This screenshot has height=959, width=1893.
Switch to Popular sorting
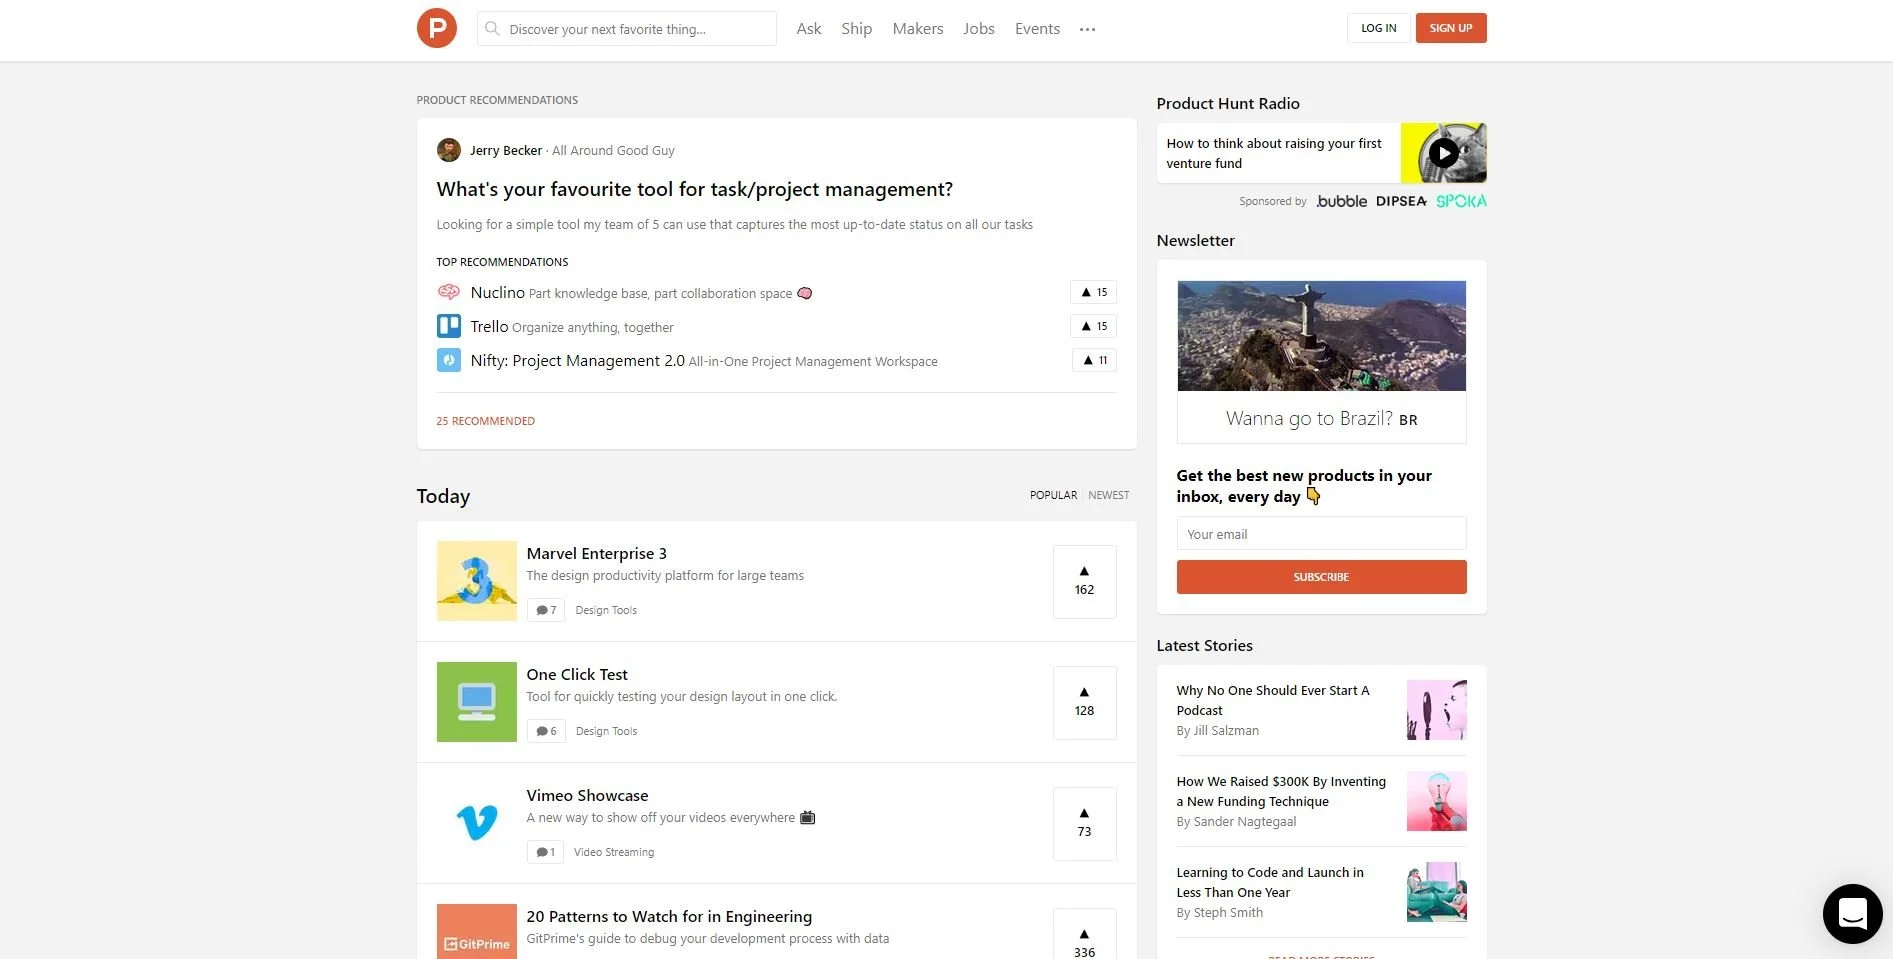(x=1054, y=495)
